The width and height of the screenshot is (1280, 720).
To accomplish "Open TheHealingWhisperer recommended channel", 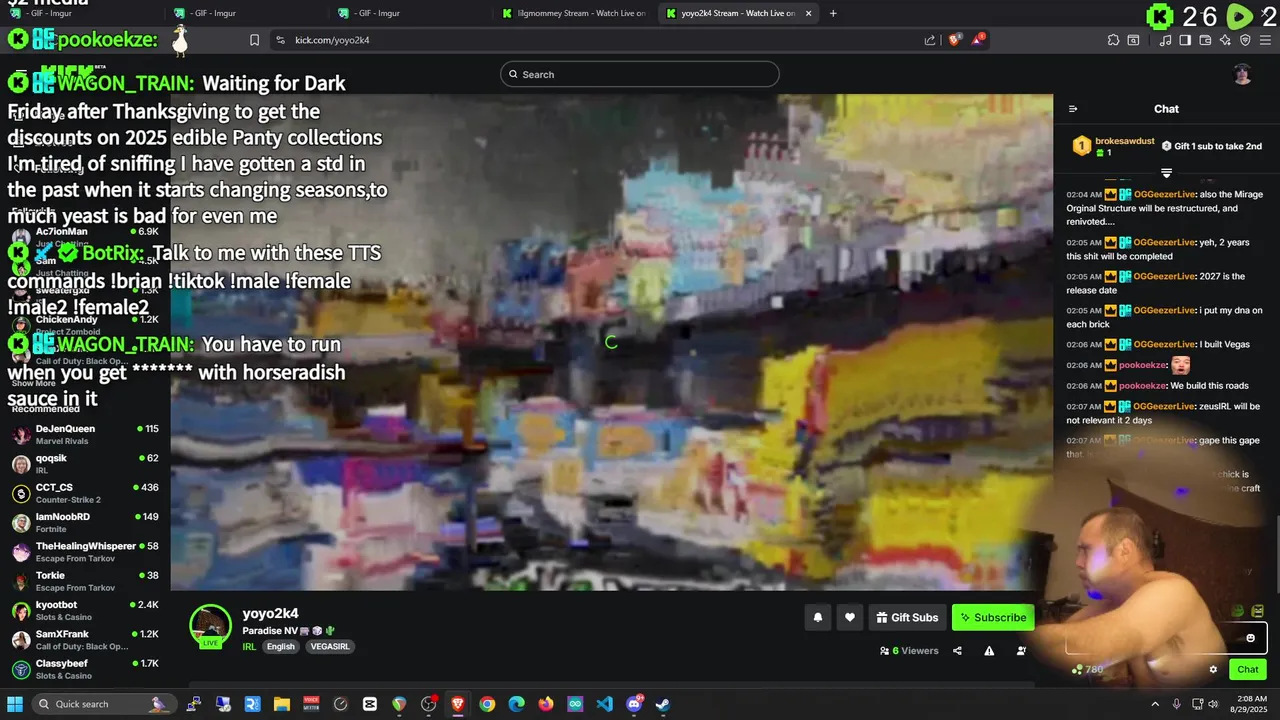I will pos(86,552).
